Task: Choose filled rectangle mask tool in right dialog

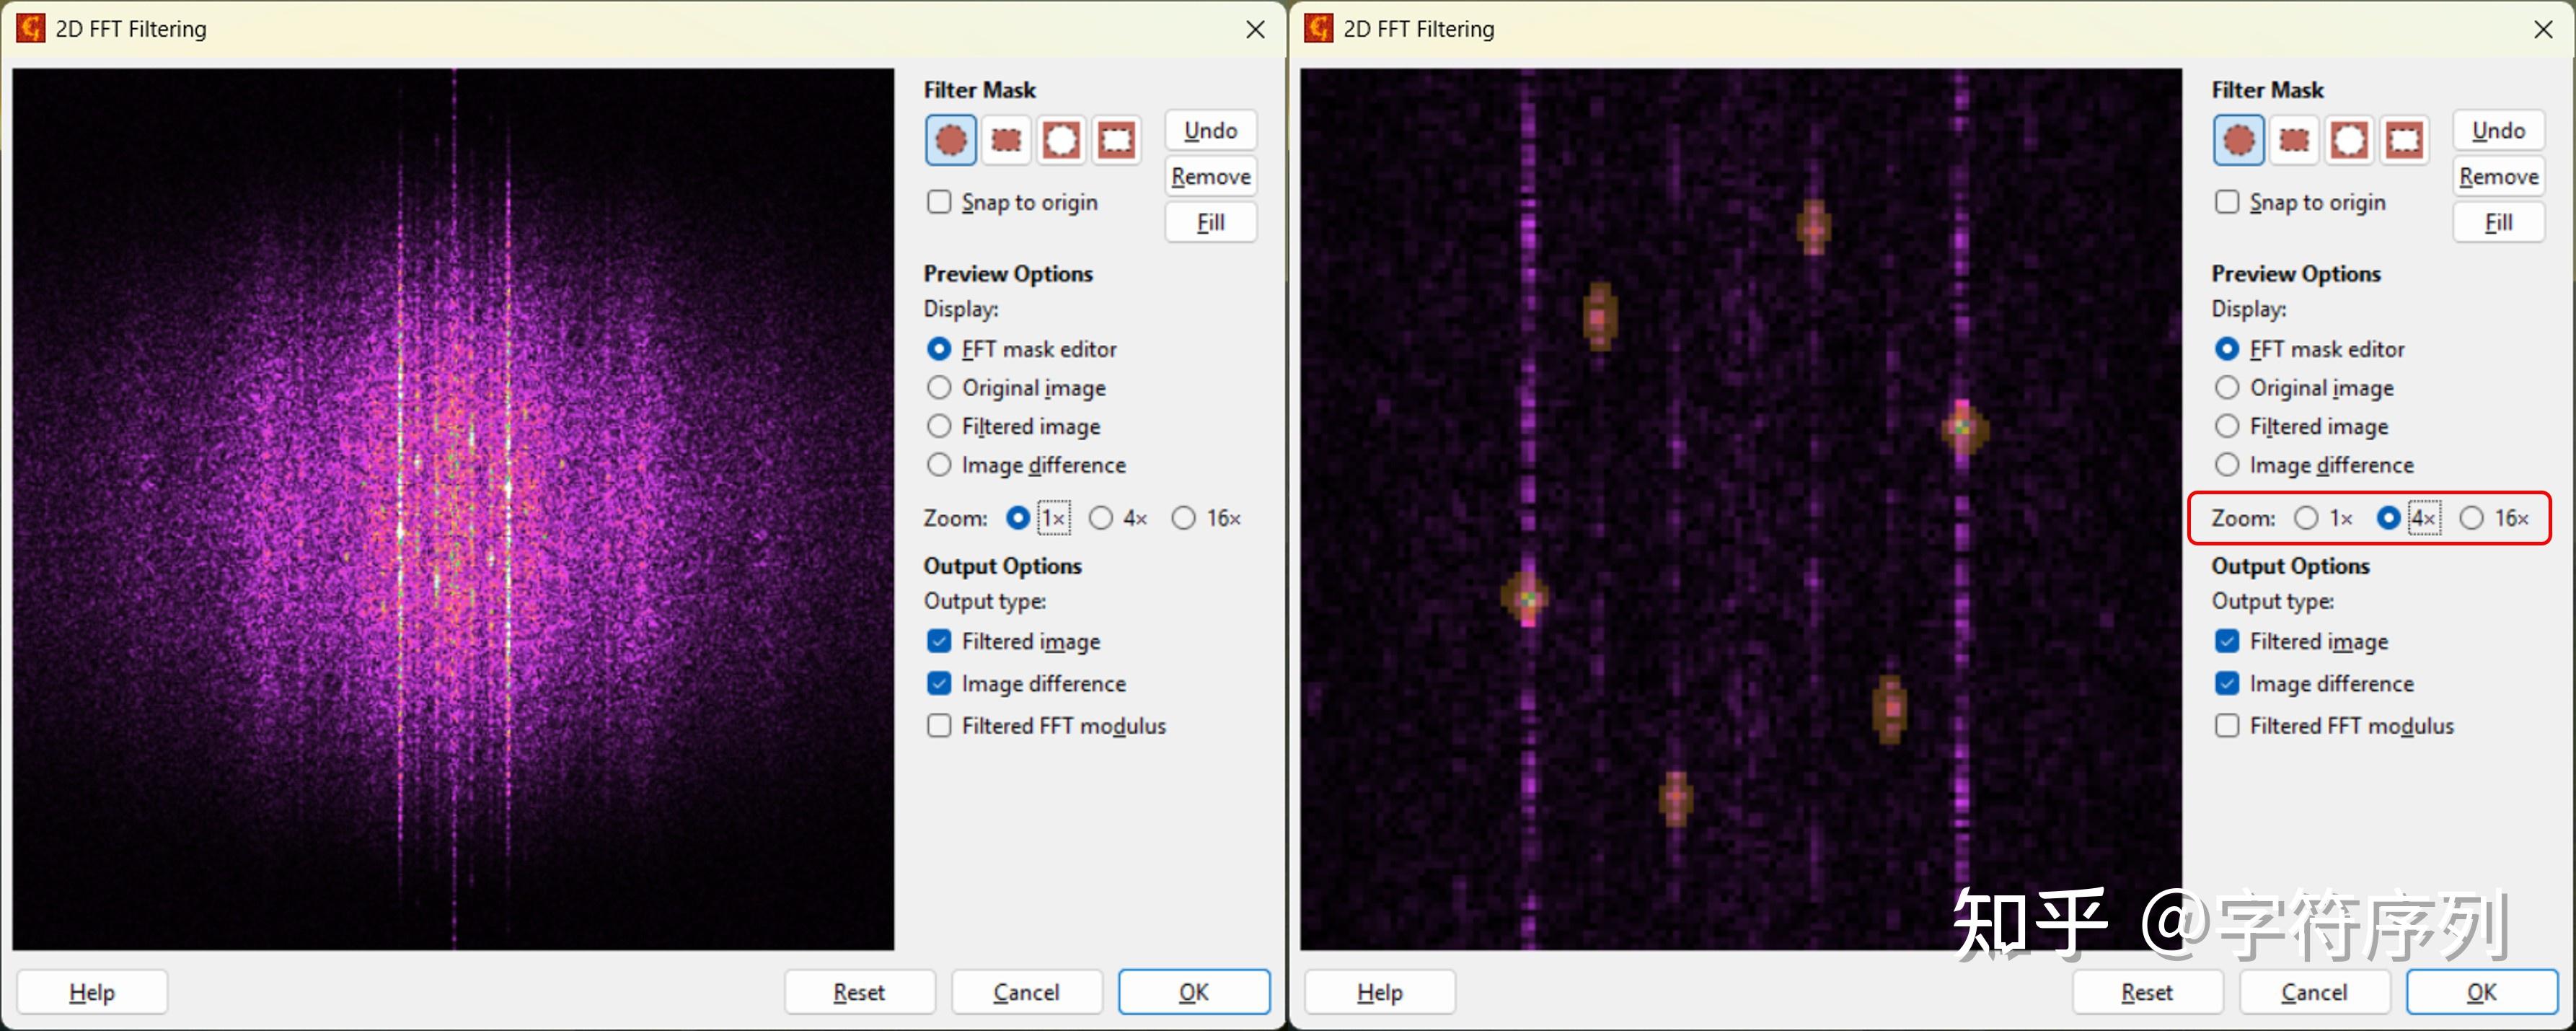Action: tap(2293, 140)
